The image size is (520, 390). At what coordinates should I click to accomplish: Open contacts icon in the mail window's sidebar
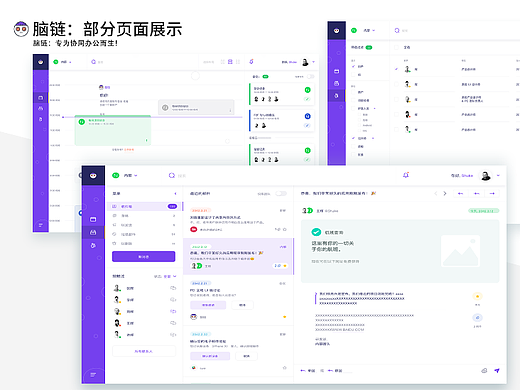(93, 245)
